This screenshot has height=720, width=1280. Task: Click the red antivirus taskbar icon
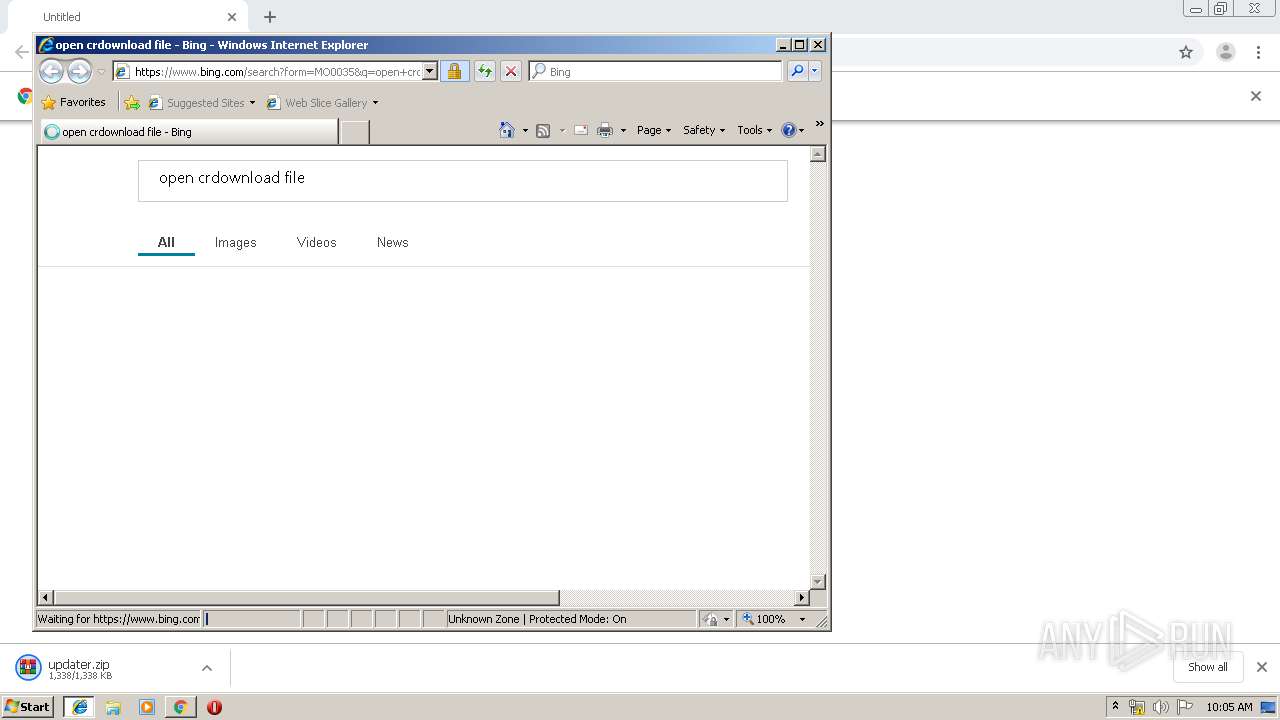(x=214, y=707)
